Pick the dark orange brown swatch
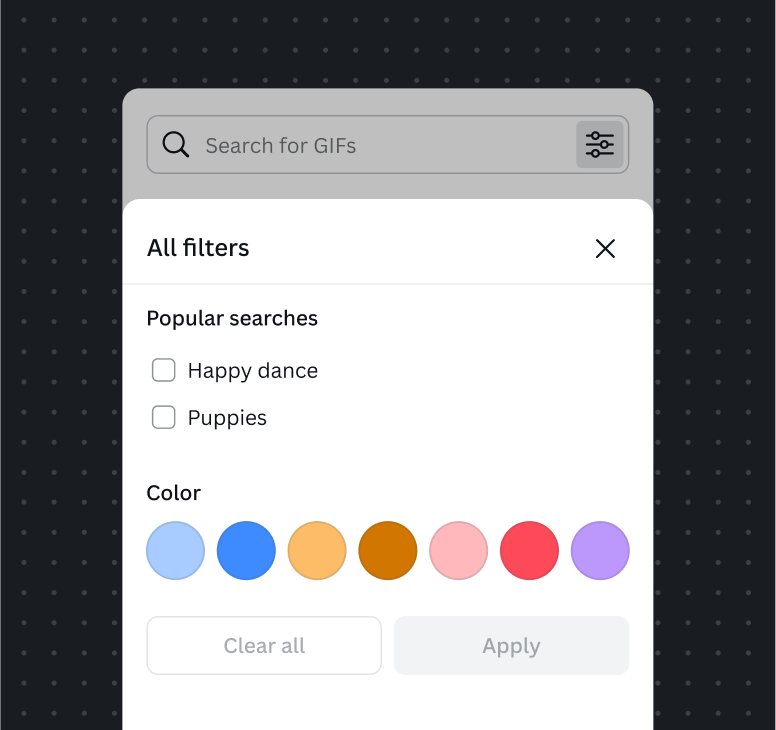The image size is (776, 730). pyautogui.click(x=388, y=550)
